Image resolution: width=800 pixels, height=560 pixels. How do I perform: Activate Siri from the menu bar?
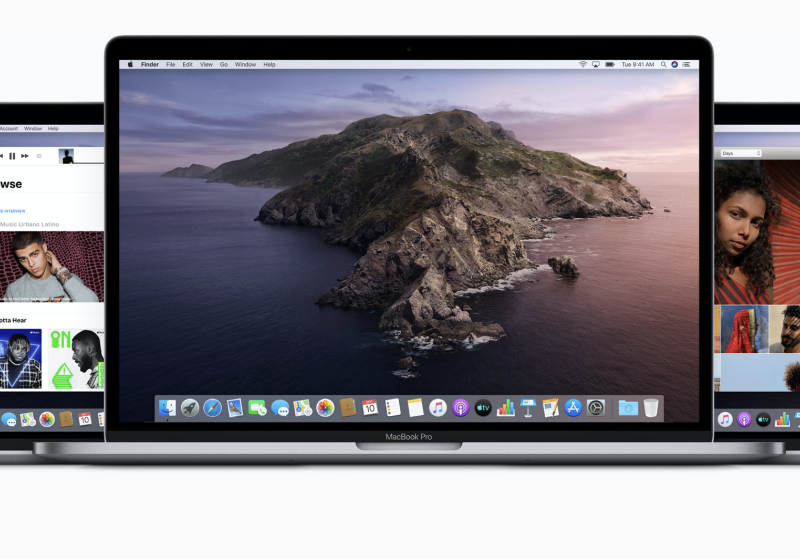click(674, 64)
